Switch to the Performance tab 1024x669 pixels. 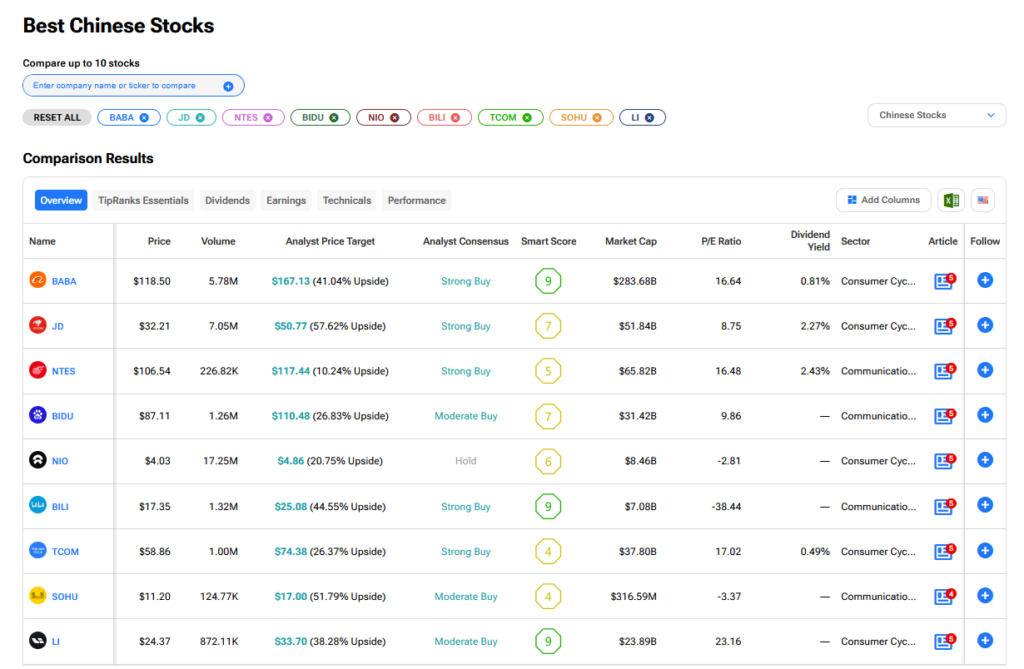[417, 201]
